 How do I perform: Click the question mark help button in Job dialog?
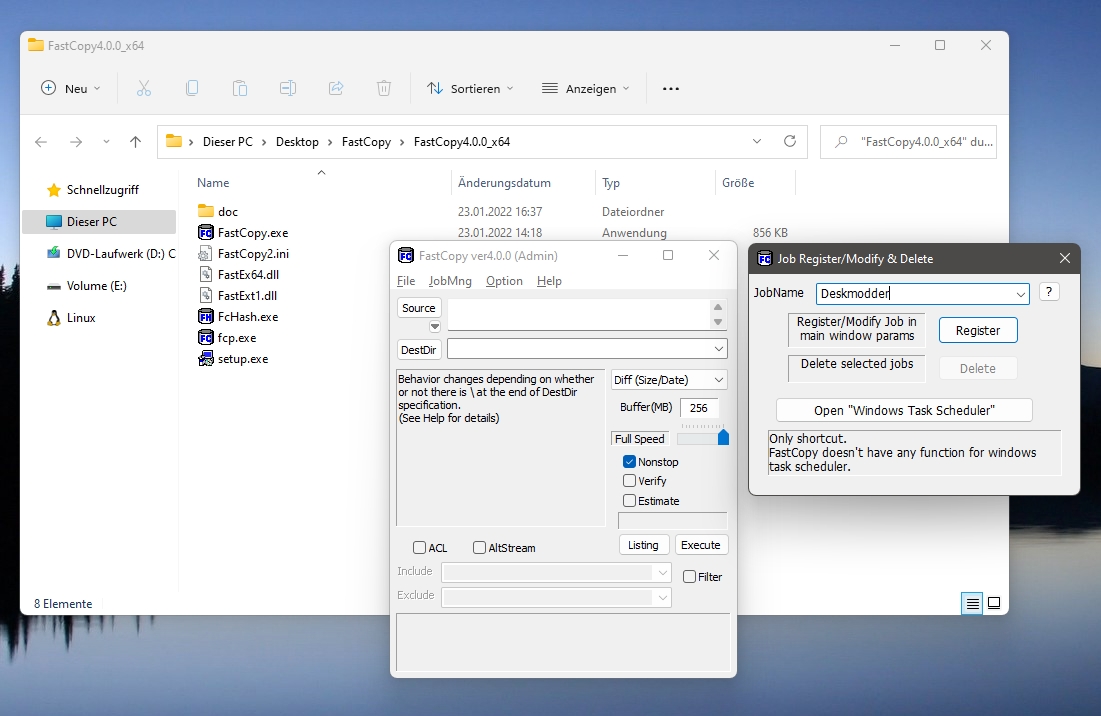1049,292
